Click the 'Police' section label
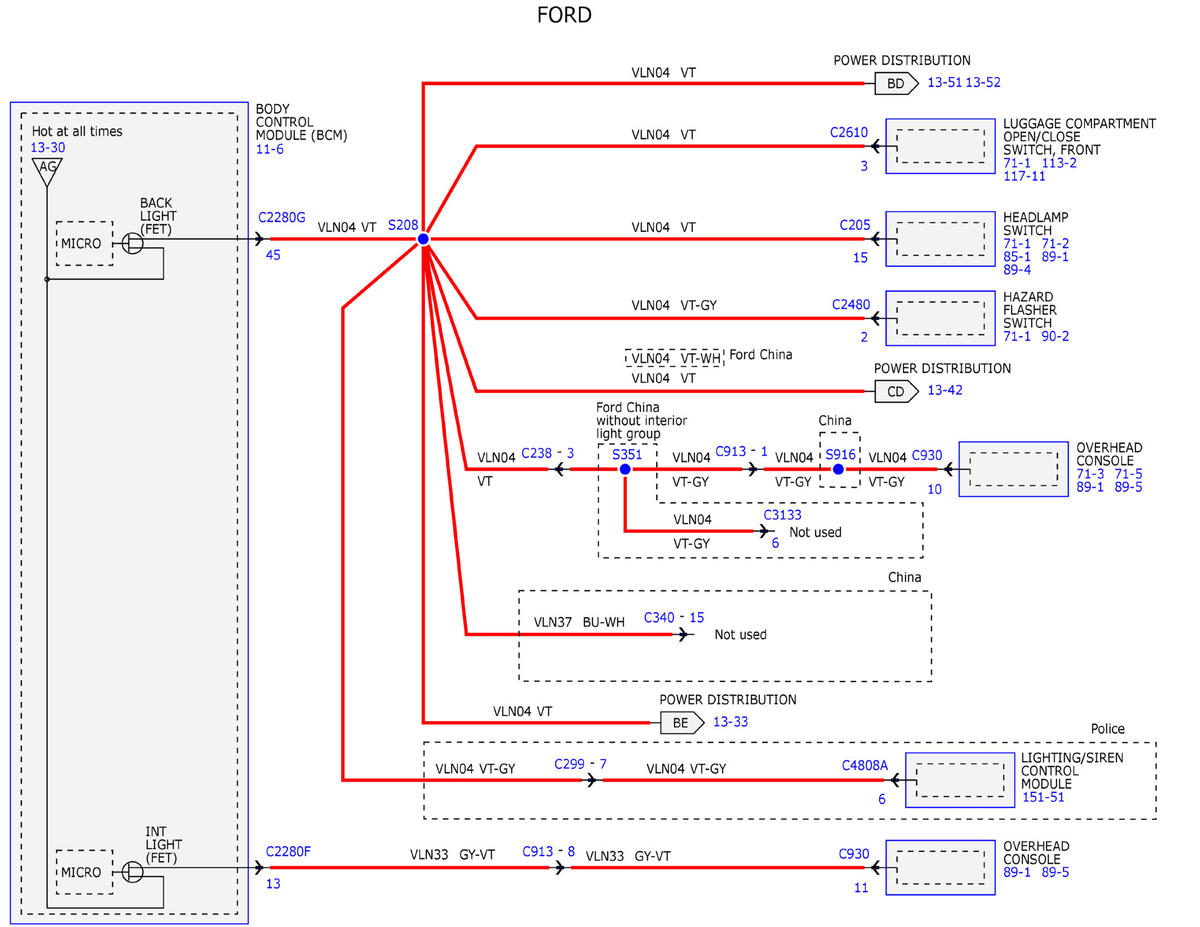This screenshot has height=927, width=1200. (1108, 729)
